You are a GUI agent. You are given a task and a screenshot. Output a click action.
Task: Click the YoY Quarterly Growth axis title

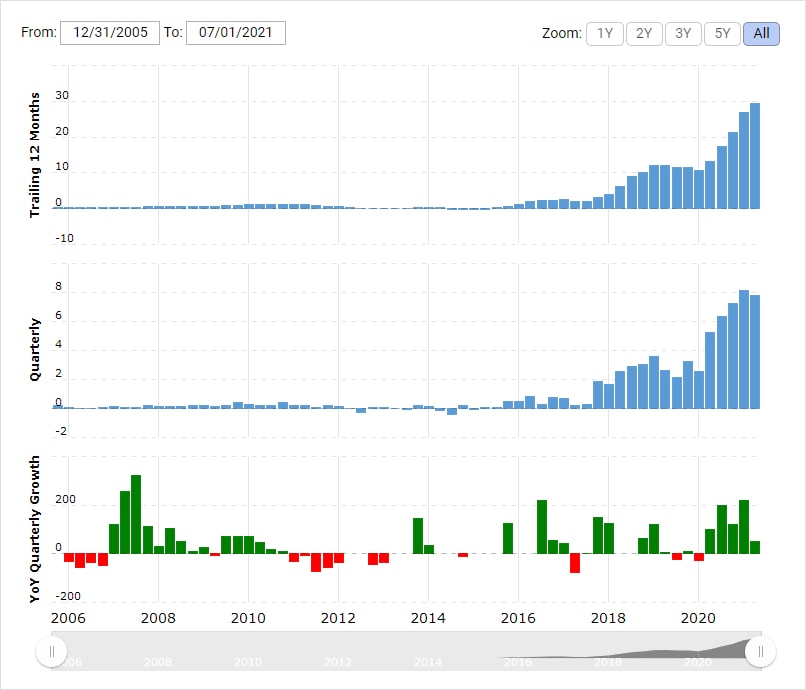36,529
